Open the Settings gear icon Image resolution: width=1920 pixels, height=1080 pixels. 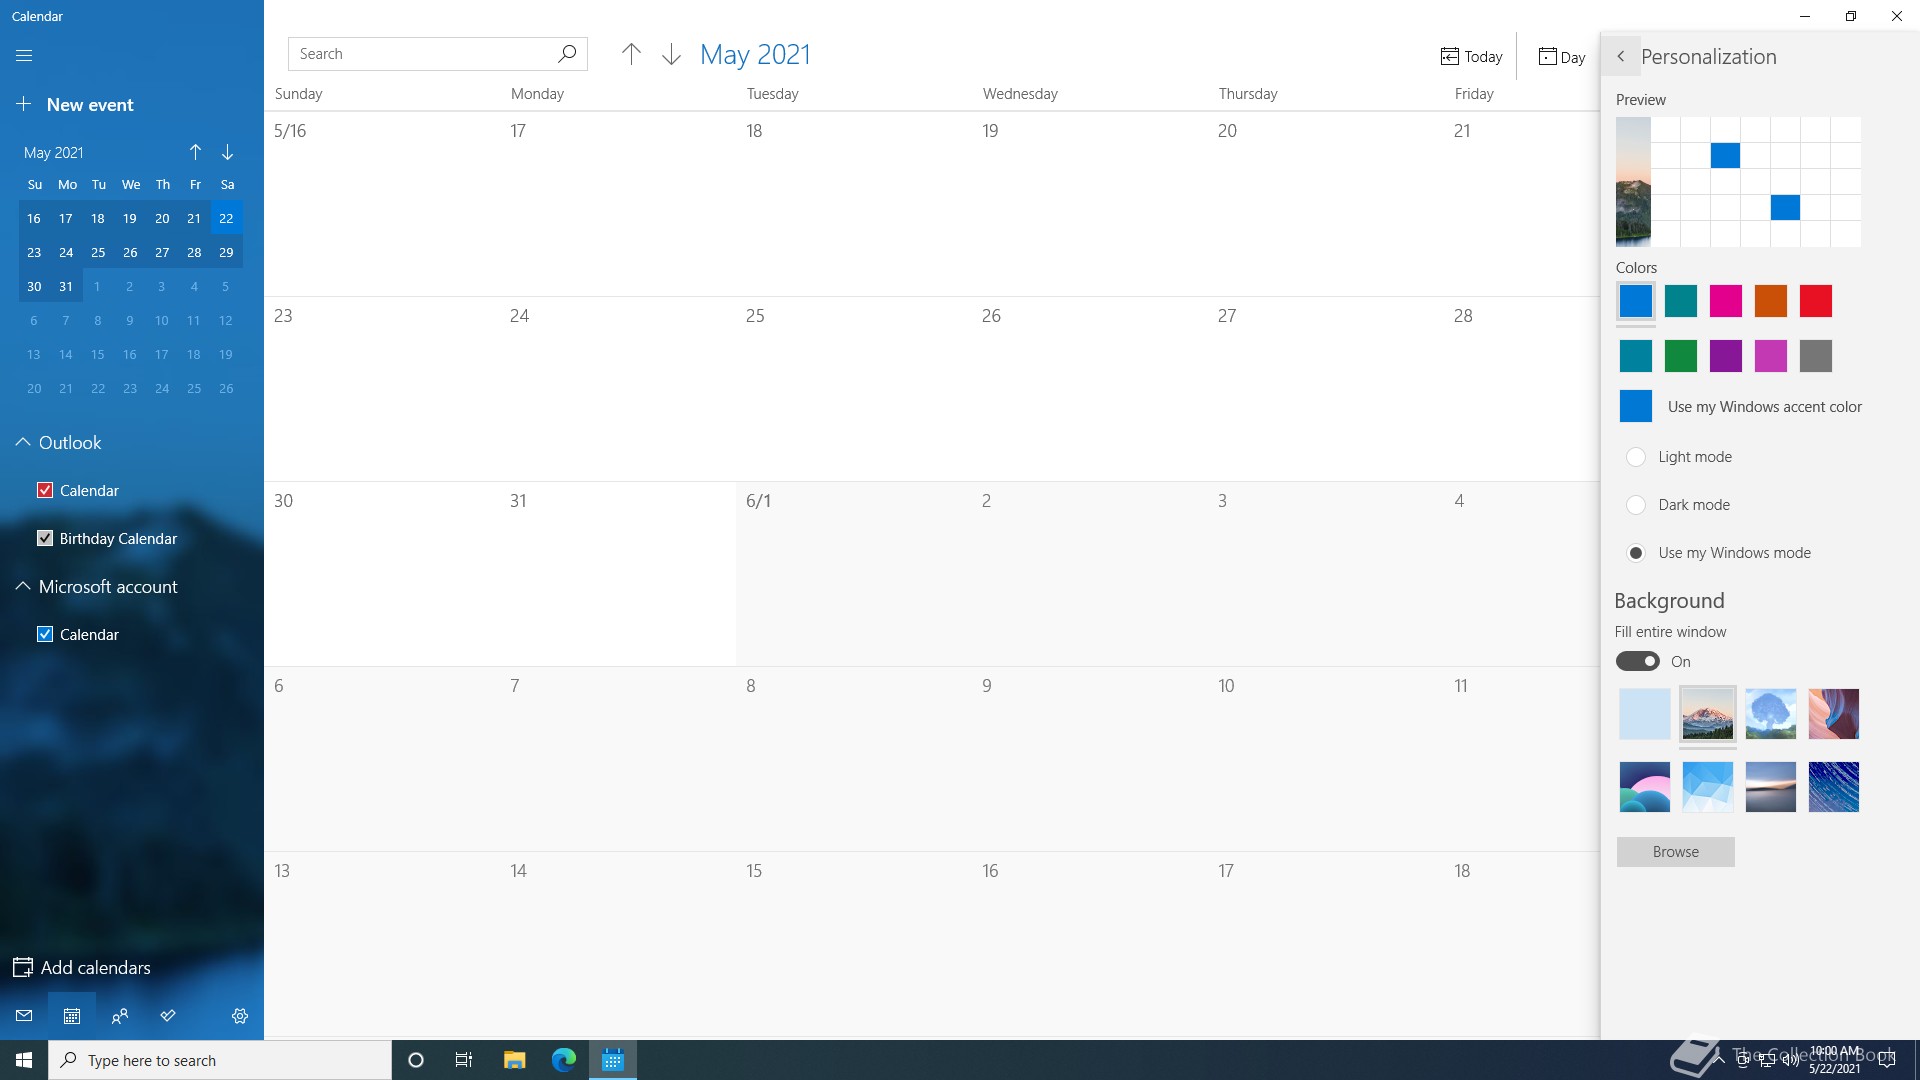click(x=240, y=1016)
